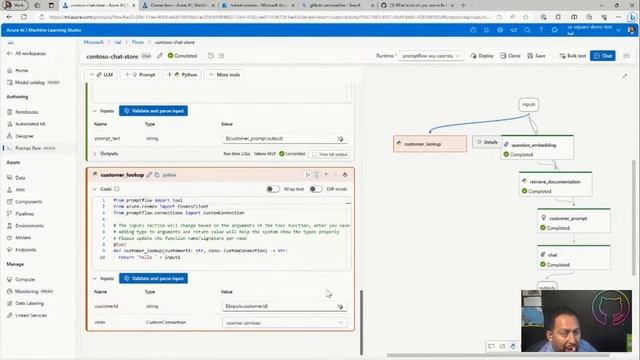Click the prompt_text value field
This screenshot has width=640, height=360.
click(284, 139)
